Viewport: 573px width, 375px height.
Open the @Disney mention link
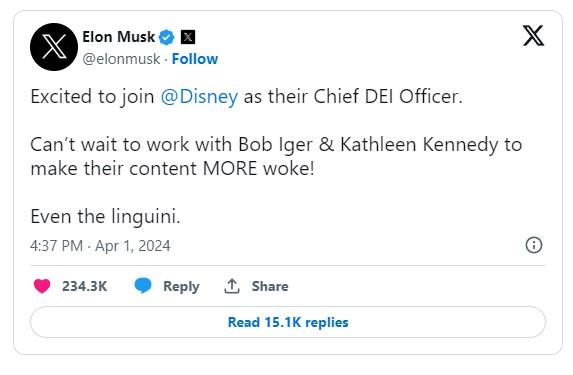(199, 97)
